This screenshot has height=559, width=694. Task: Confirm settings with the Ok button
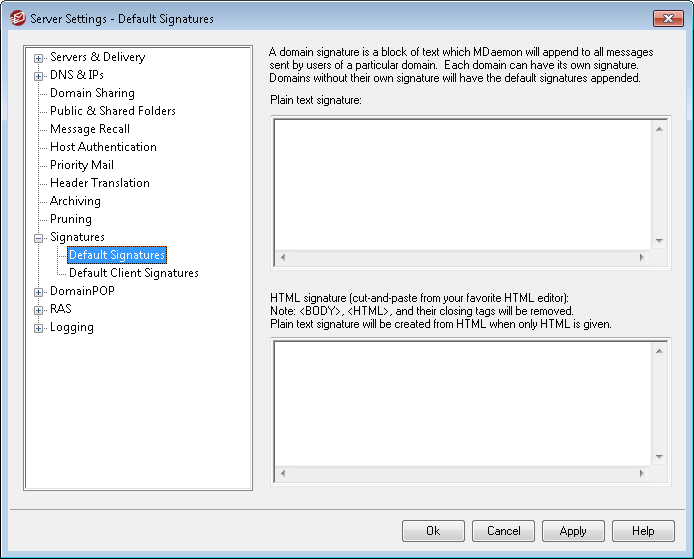433,531
